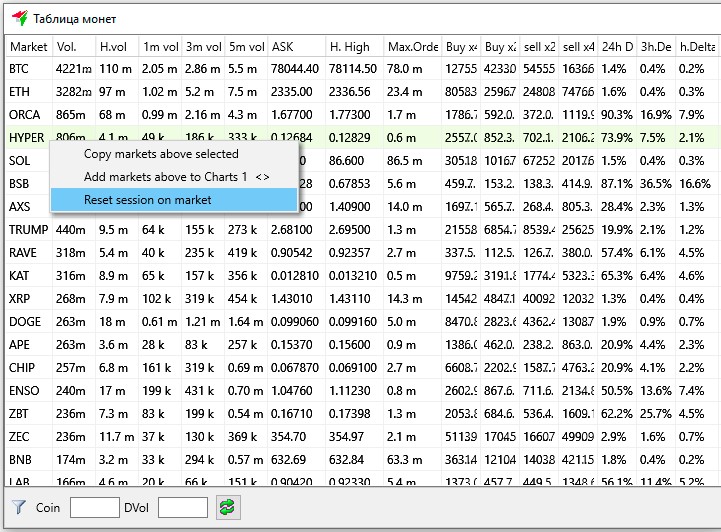Click the DVol filter input box
The width and height of the screenshot is (721, 532).
[182, 508]
